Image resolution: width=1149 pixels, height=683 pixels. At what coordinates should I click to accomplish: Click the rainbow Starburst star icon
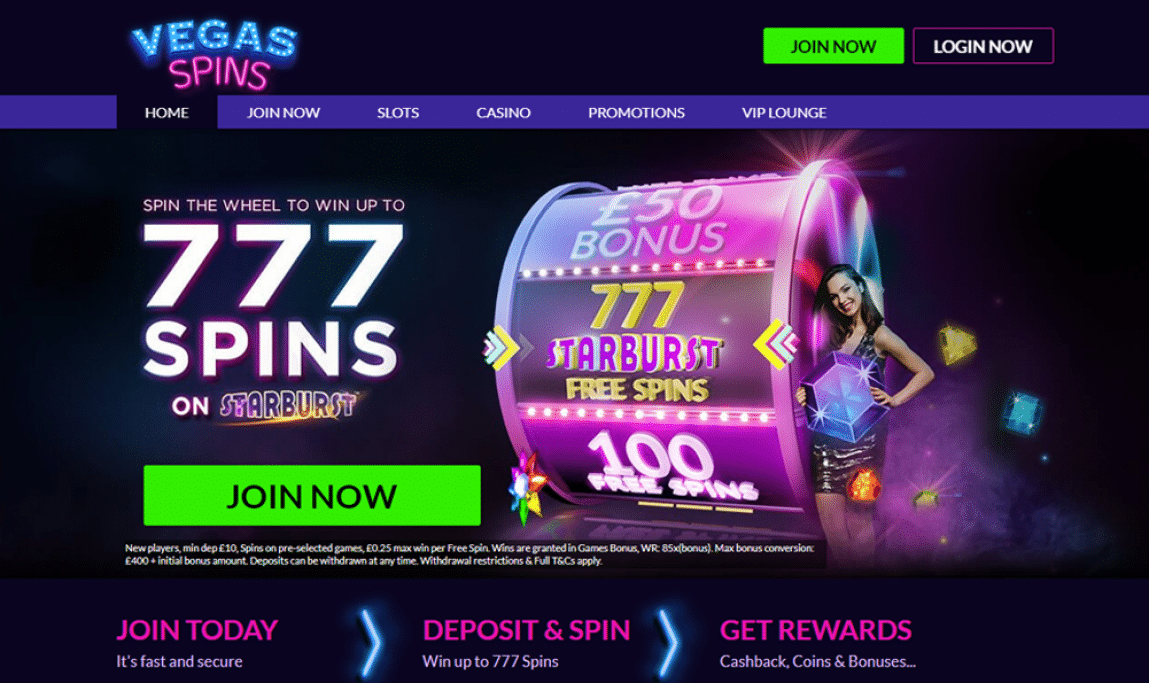click(x=526, y=487)
